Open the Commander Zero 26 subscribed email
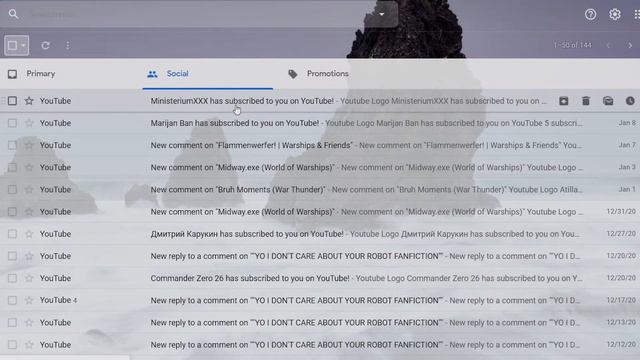This screenshot has width=640, height=360. click(x=320, y=278)
